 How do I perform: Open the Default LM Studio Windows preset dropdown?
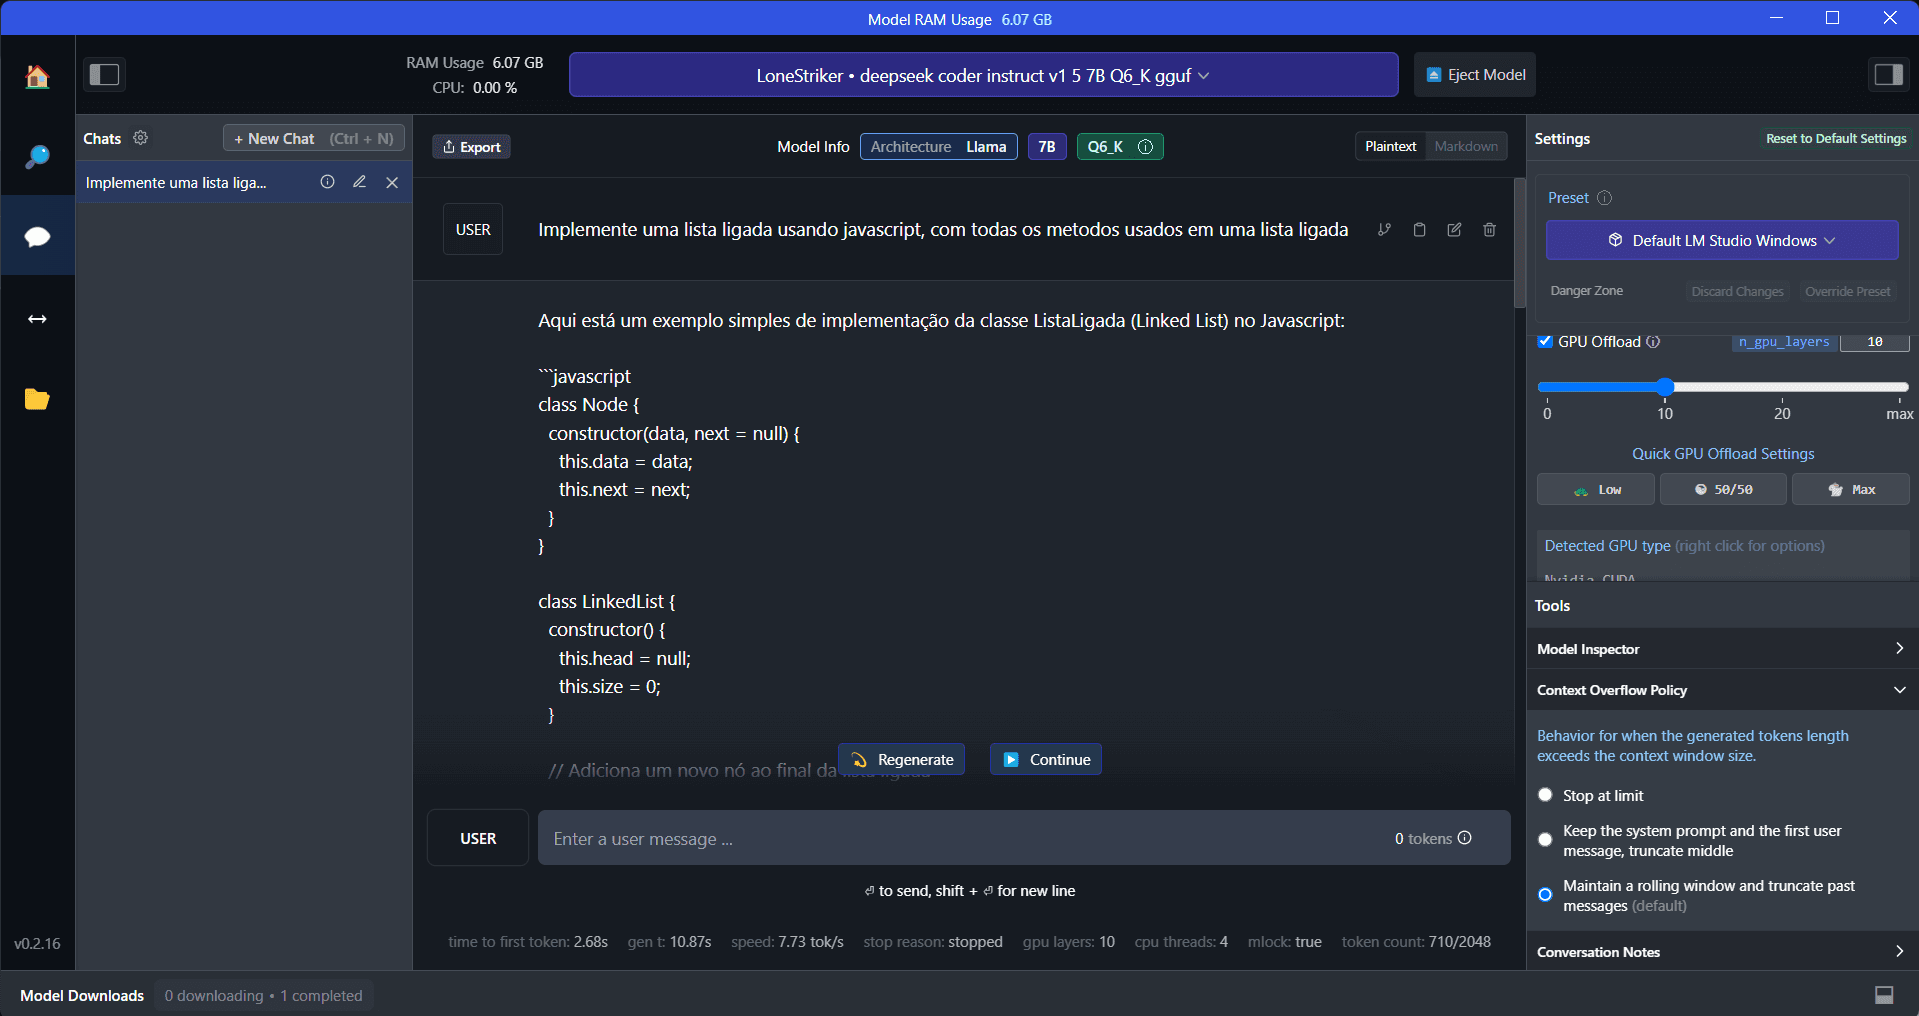(1722, 240)
